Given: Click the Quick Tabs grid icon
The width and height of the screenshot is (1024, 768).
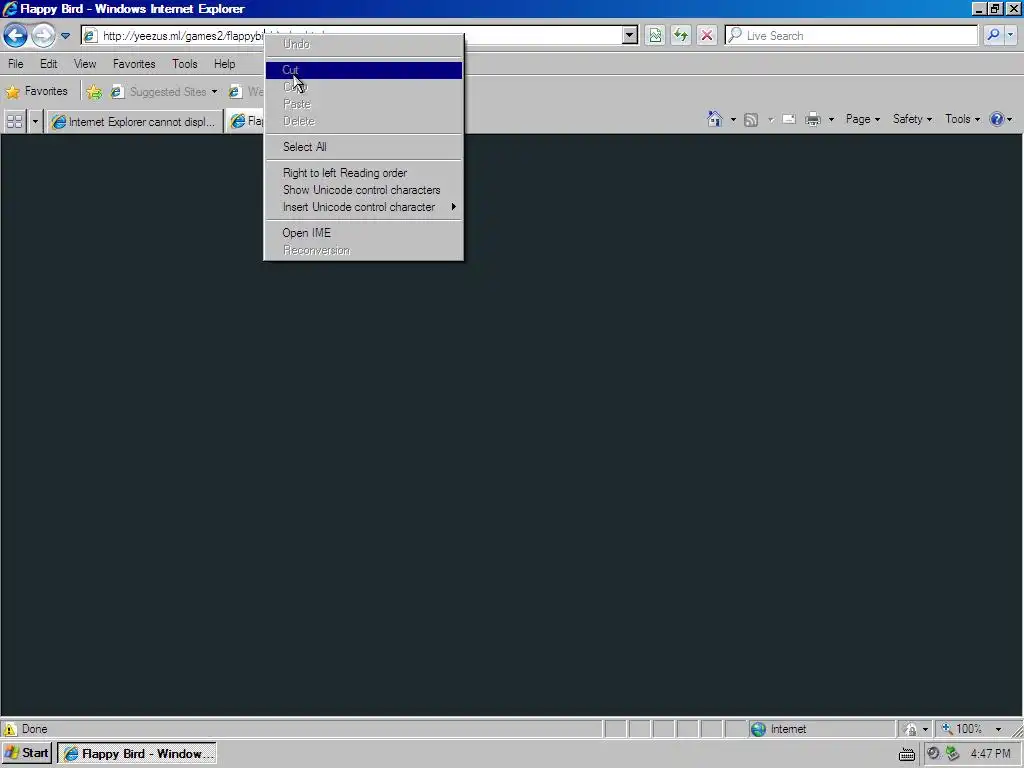Looking at the screenshot, I should click(x=14, y=121).
